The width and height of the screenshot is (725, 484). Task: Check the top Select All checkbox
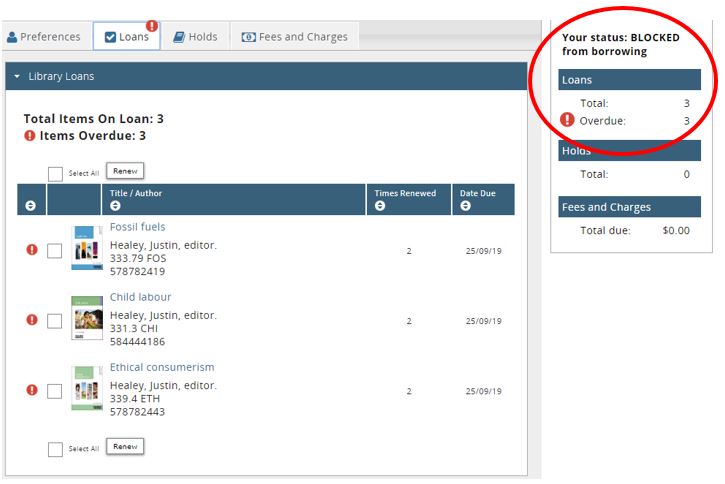55,173
